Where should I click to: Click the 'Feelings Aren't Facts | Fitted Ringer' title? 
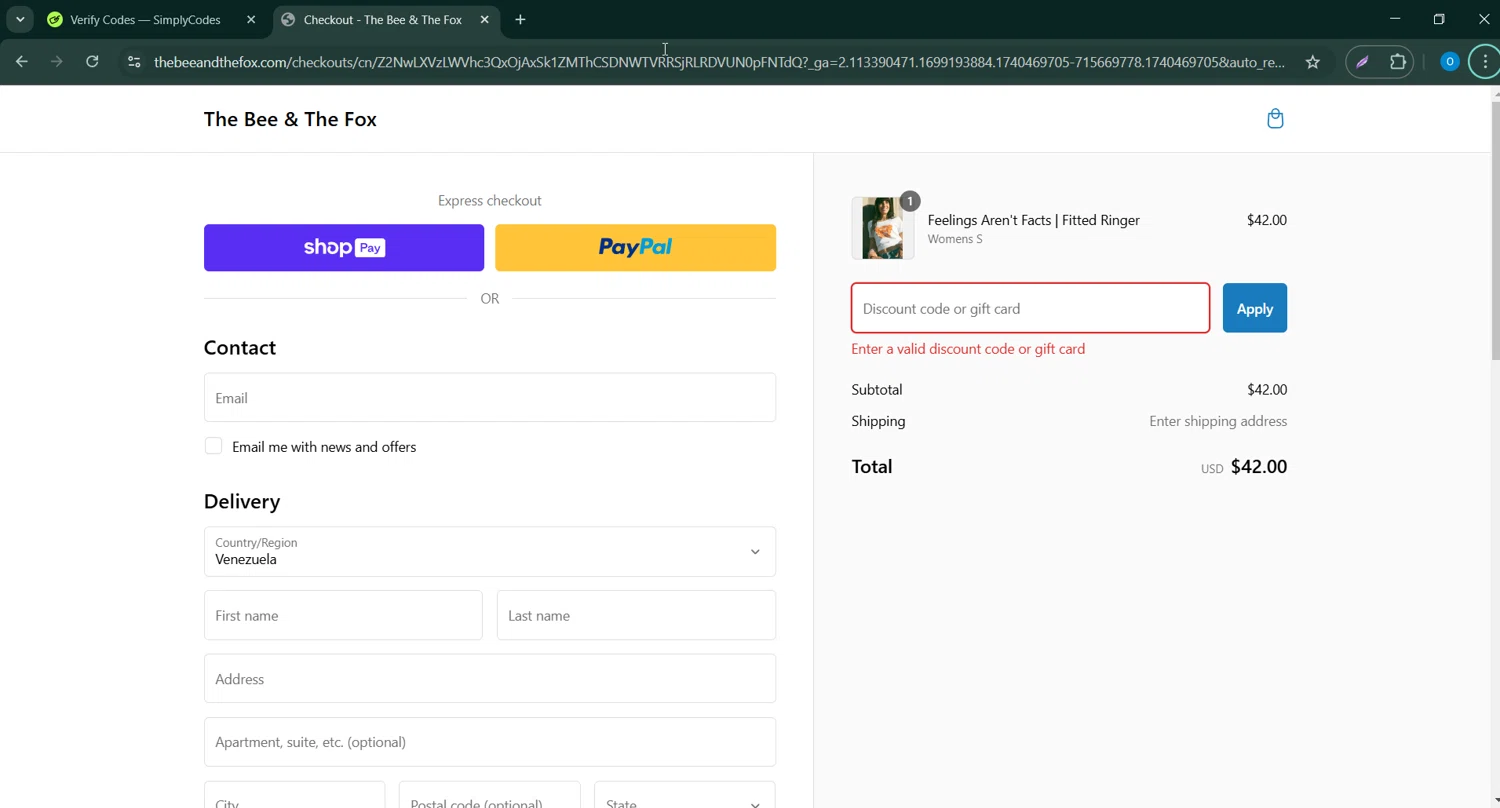(x=1033, y=220)
